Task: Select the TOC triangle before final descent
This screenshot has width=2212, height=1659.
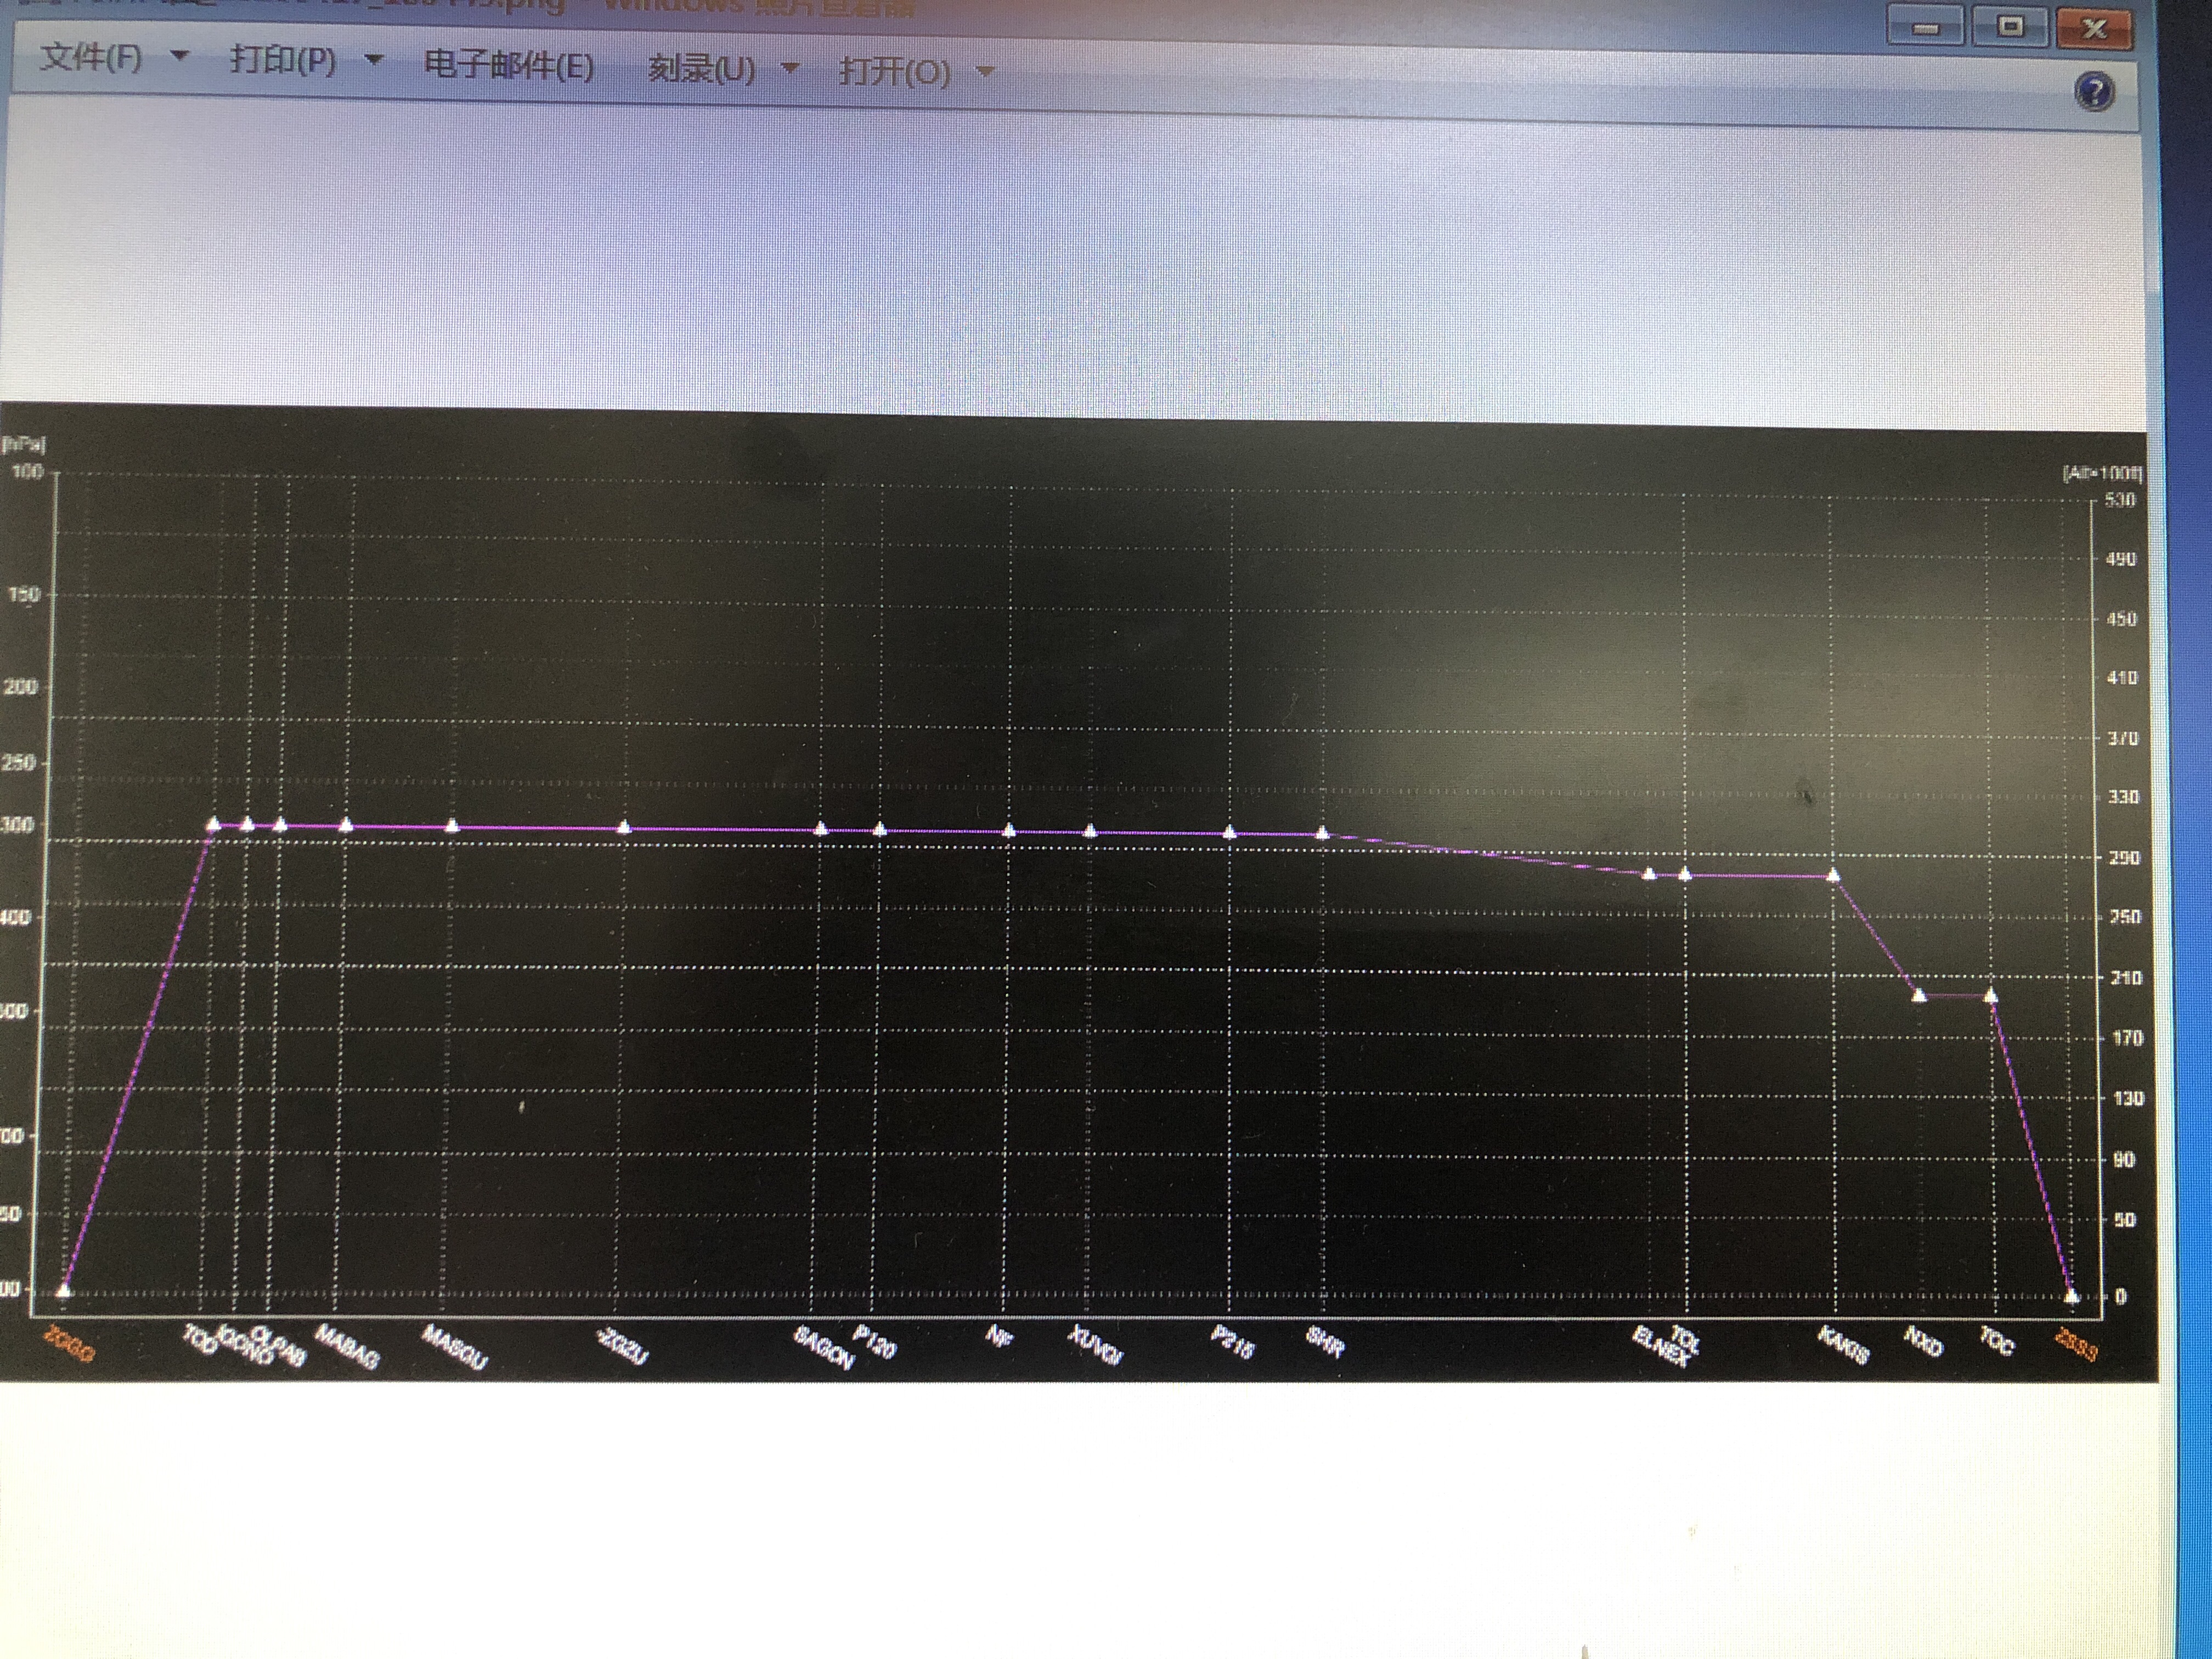Action: pyautogui.click(x=1990, y=996)
